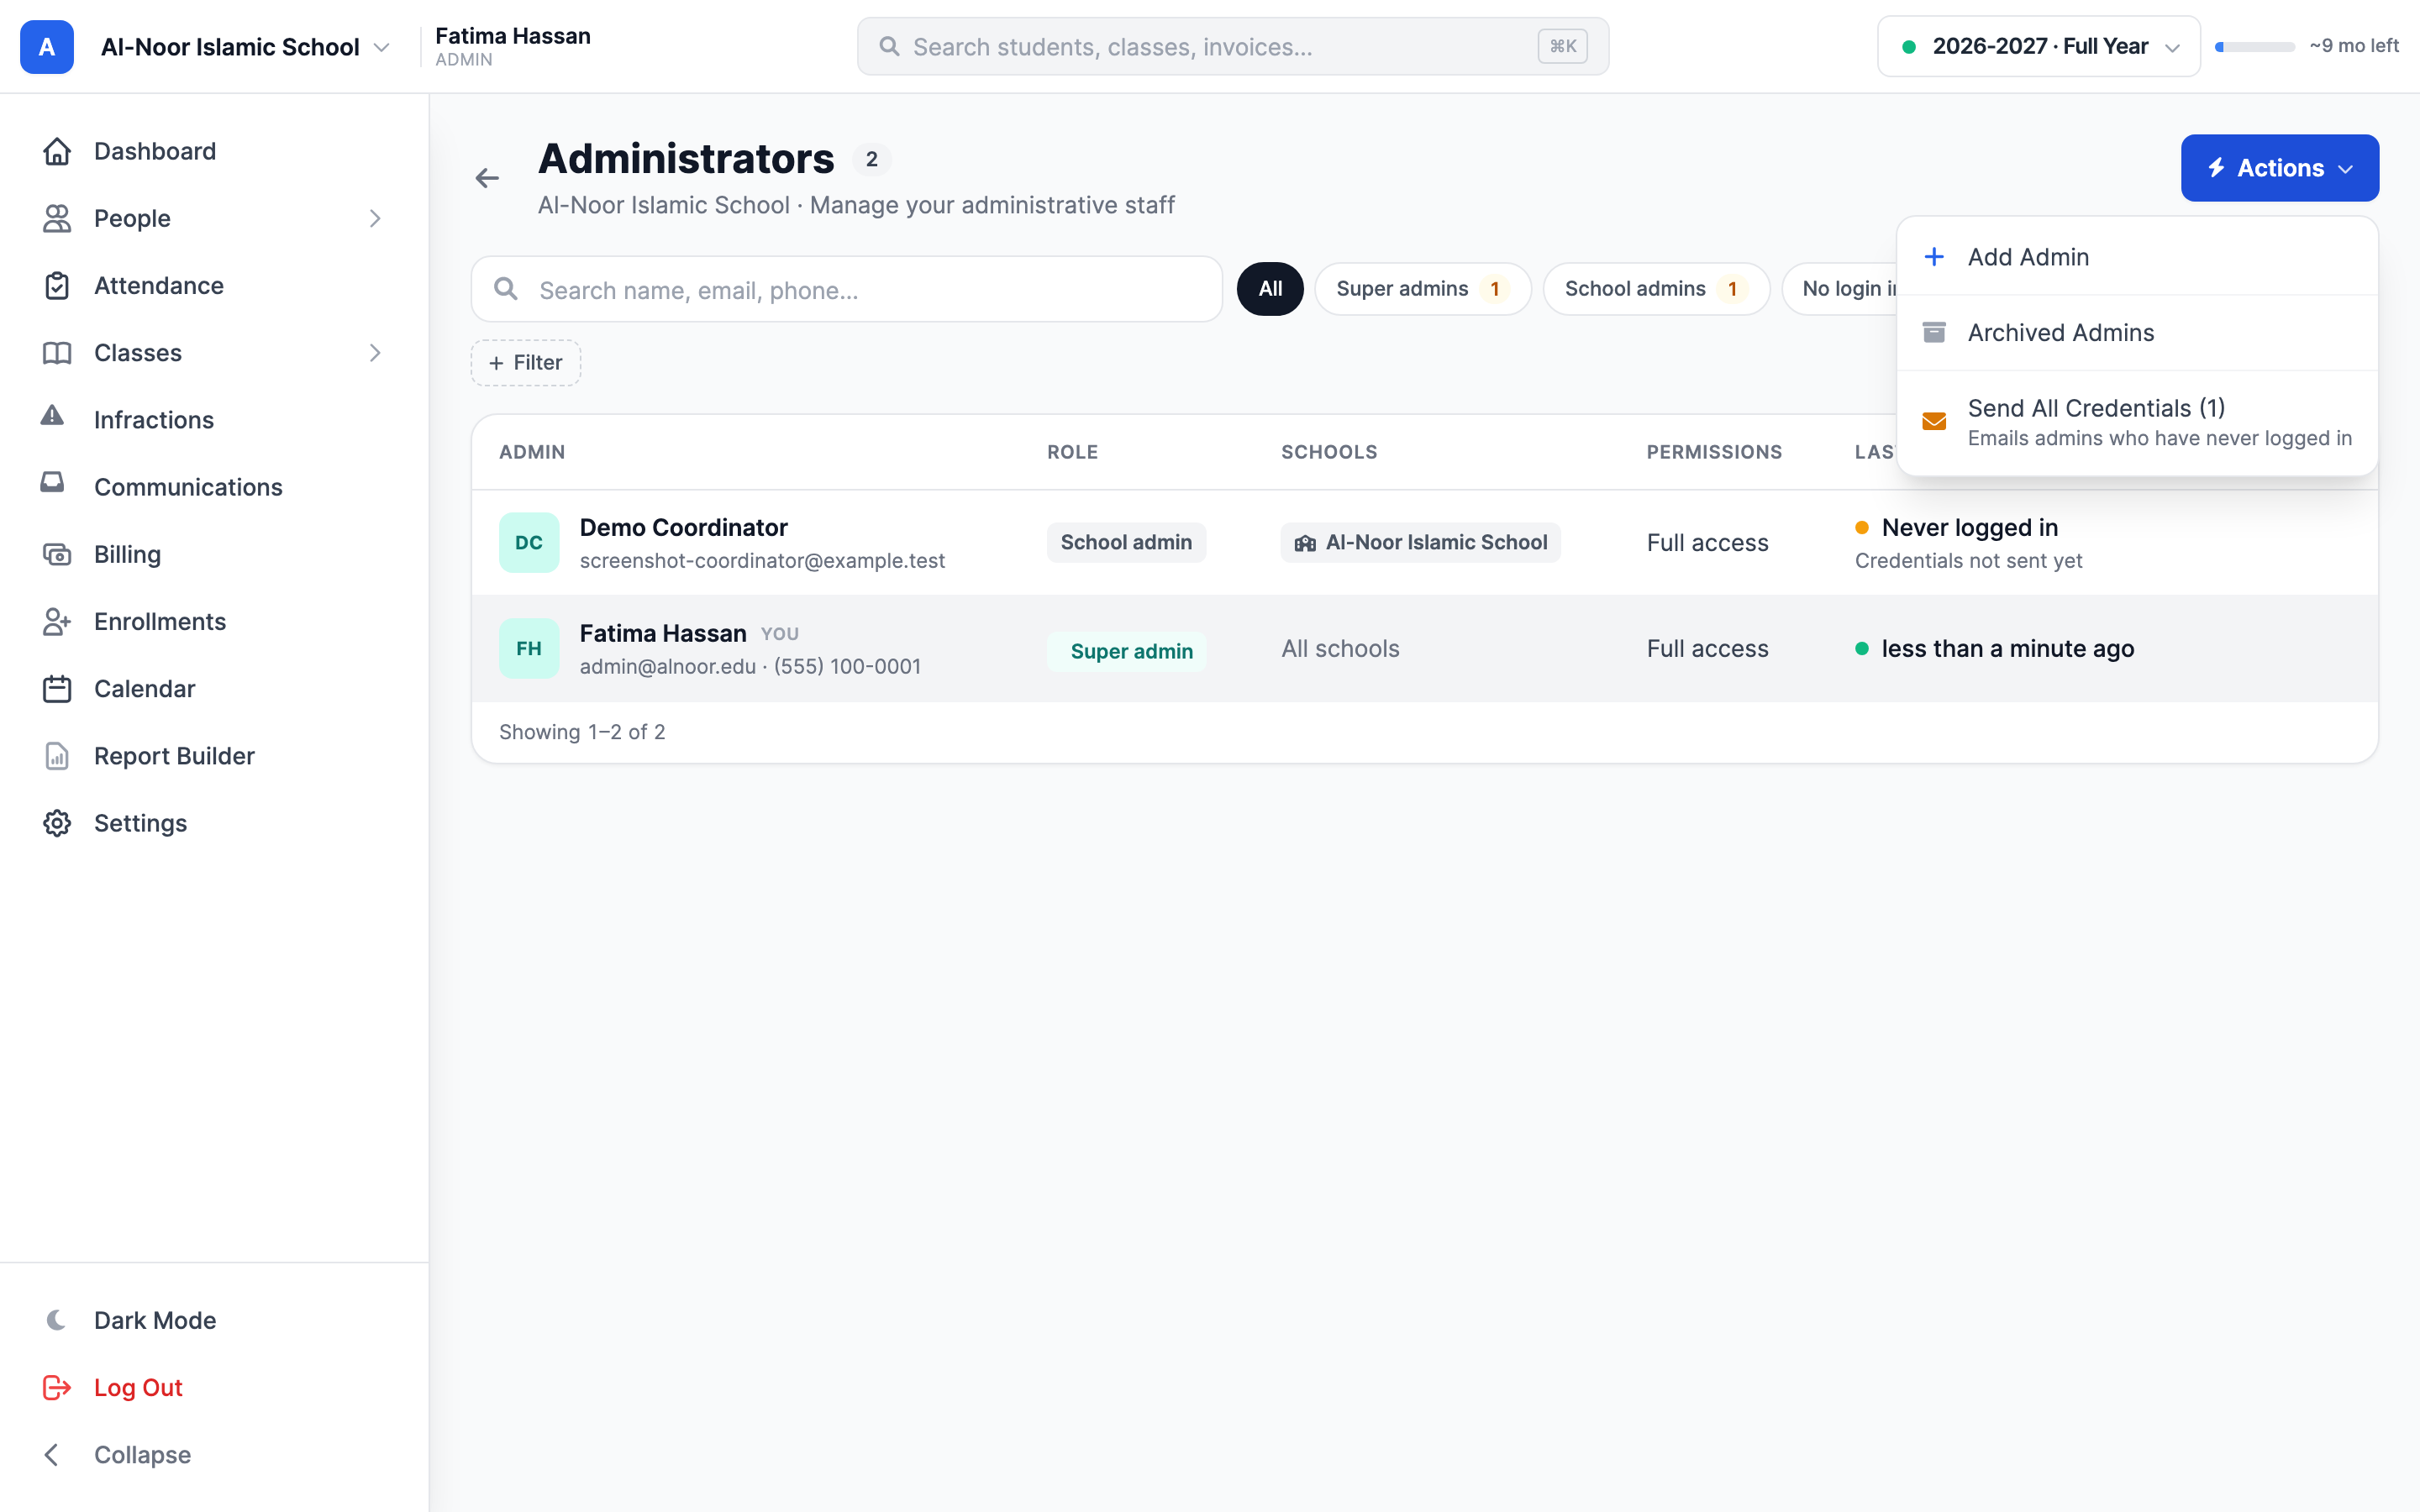Click the People group icon in sidebar

(57, 218)
